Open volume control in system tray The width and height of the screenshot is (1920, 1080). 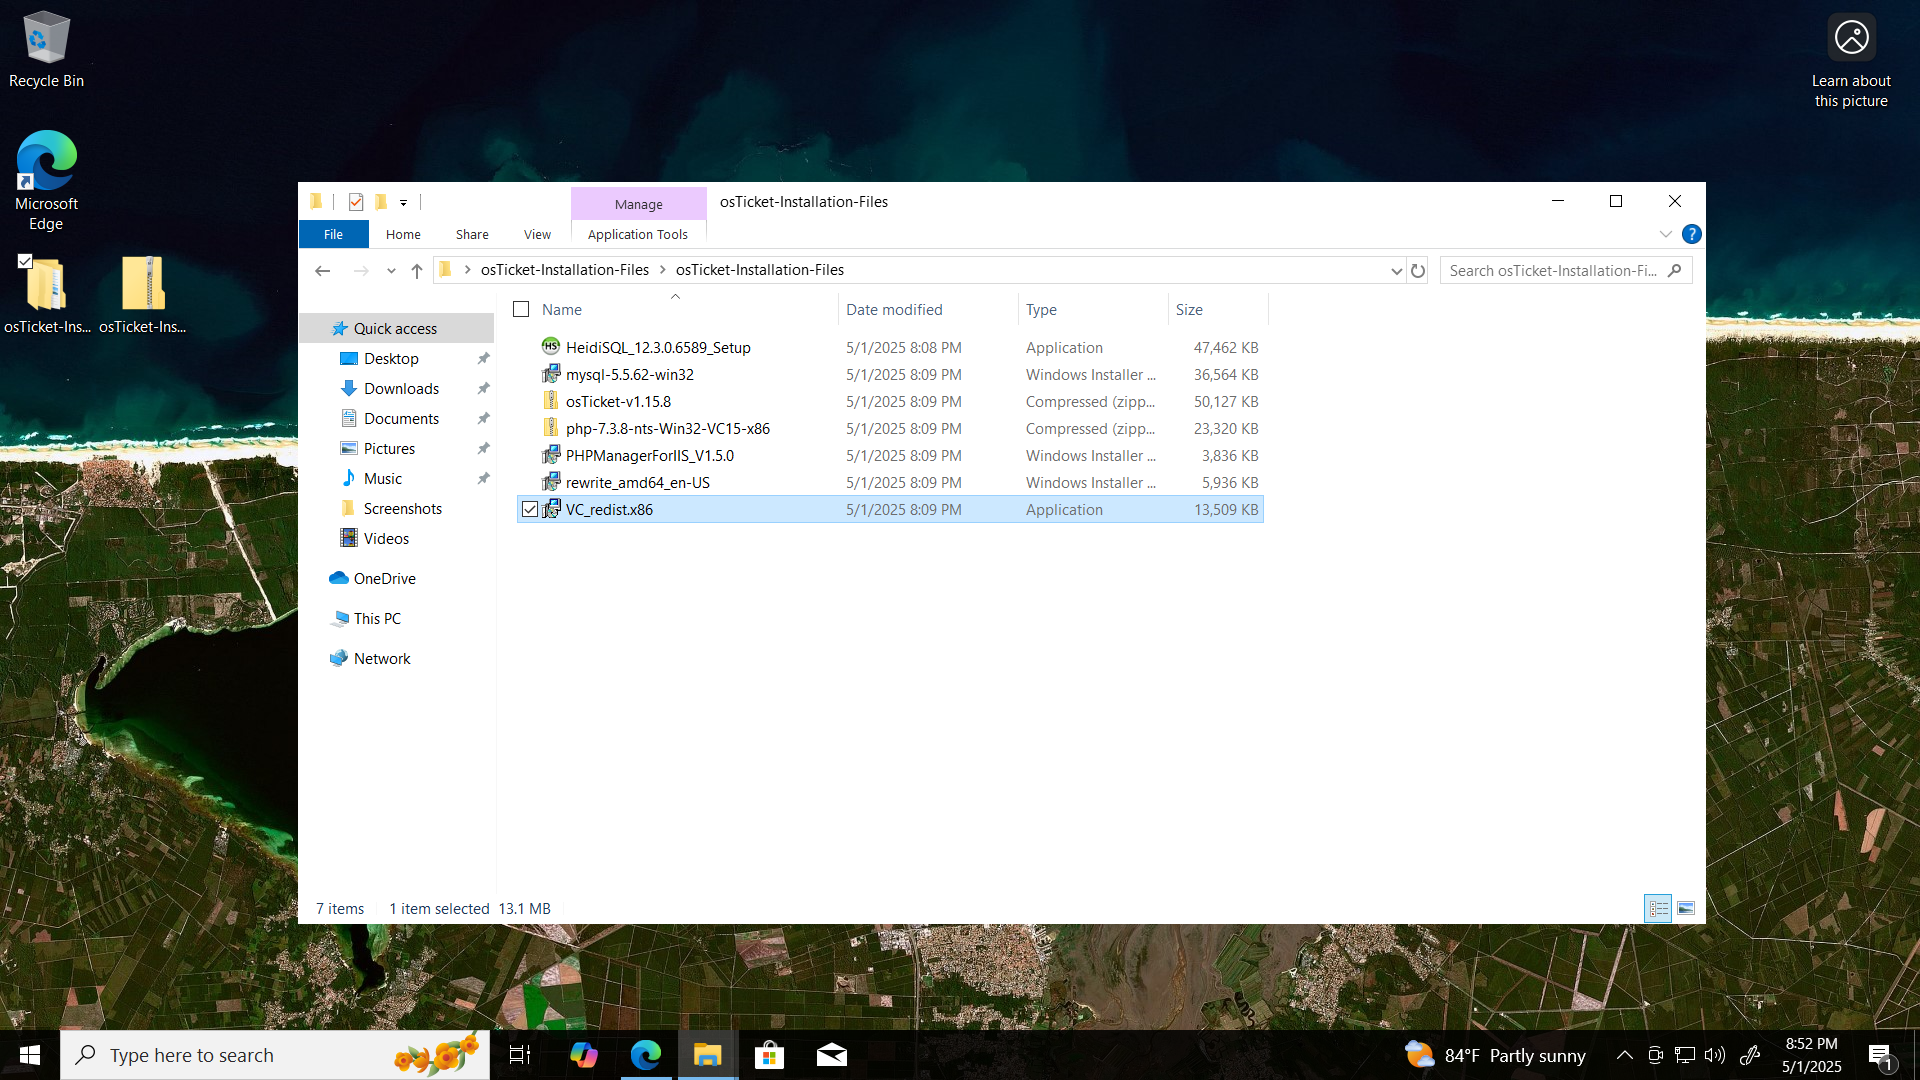pyautogui.click(x=1715, y=1055)
